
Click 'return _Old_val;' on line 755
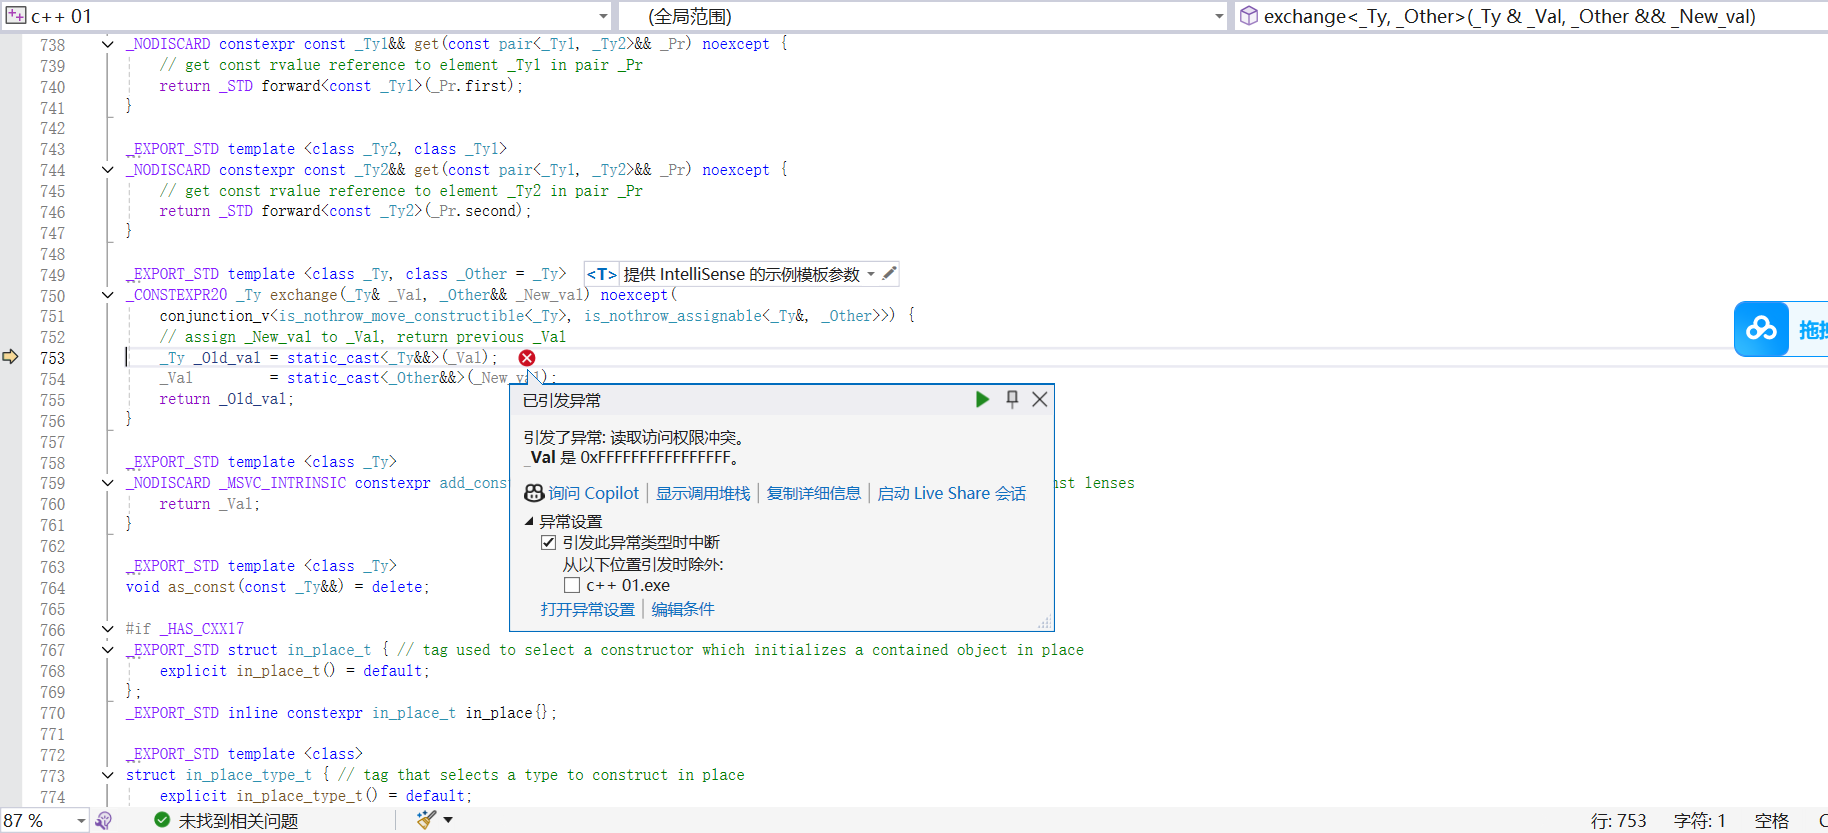[x=227, y=399]
